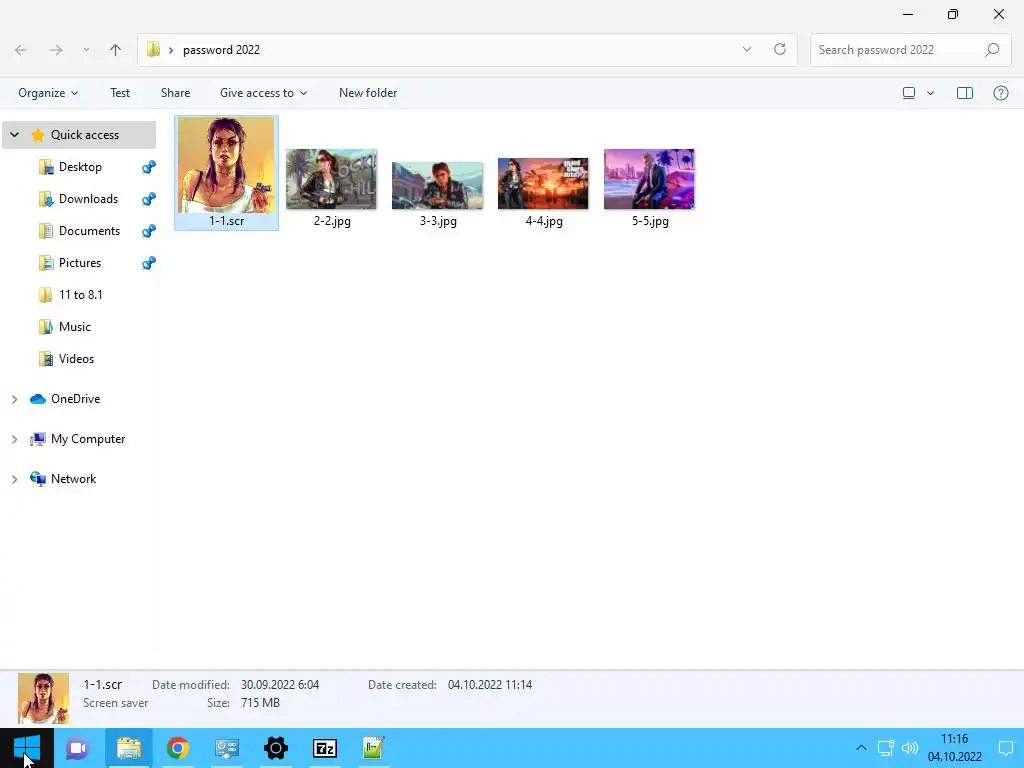Open the Organize menu
Image resolution: width=1024 pixels, height=768 pixels.
click(48, 93)
